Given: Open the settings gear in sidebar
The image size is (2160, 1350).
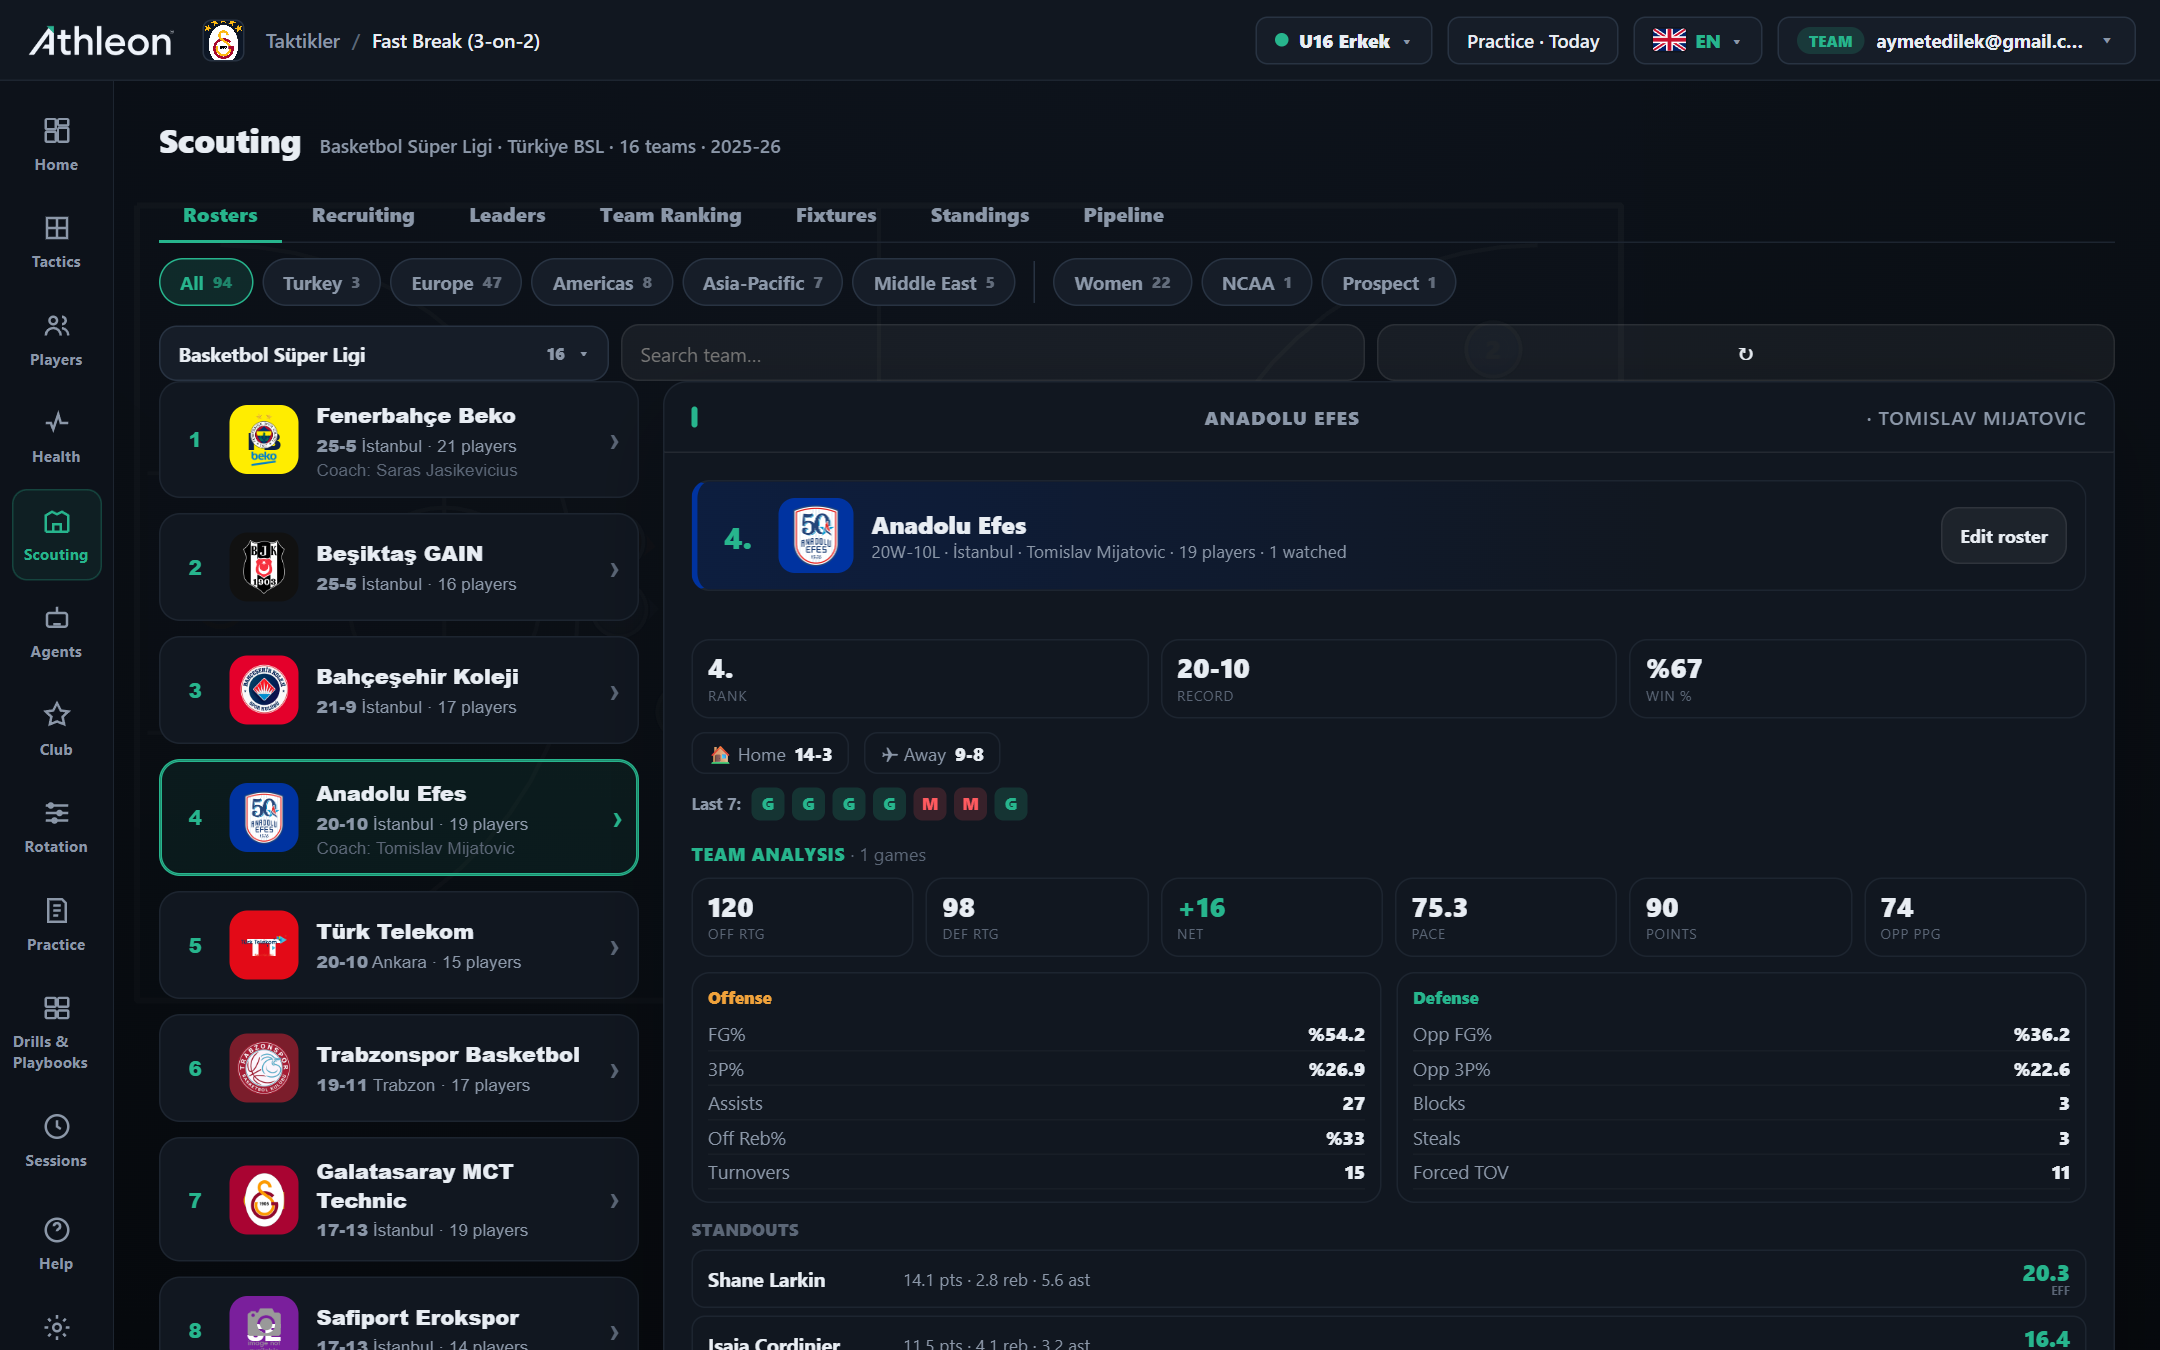Looking at the screenshot, I should 56,1327.
